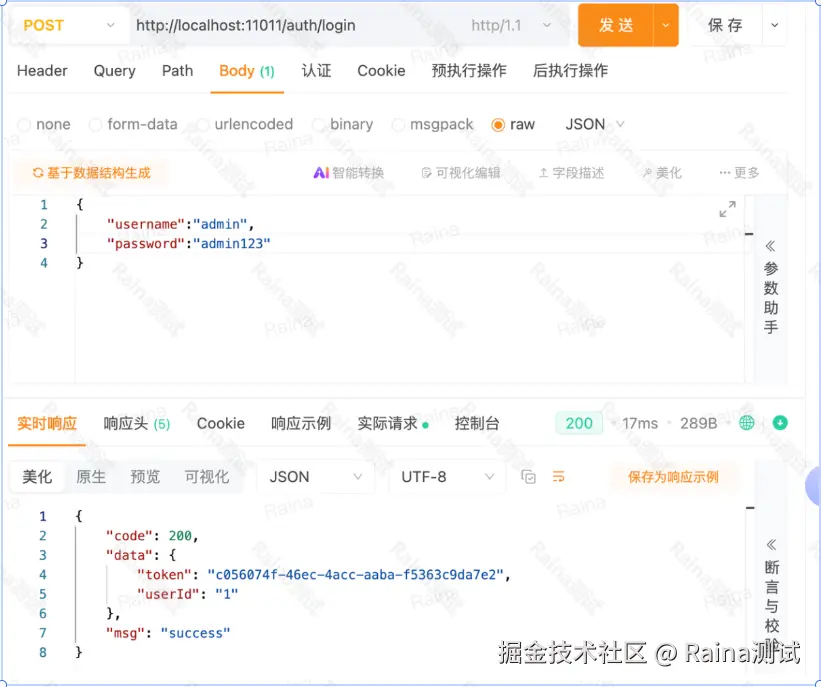The height and width of the screenshot is (687, 821).
Task: Open the 响应示例 tab
Action: pos(301,423)
